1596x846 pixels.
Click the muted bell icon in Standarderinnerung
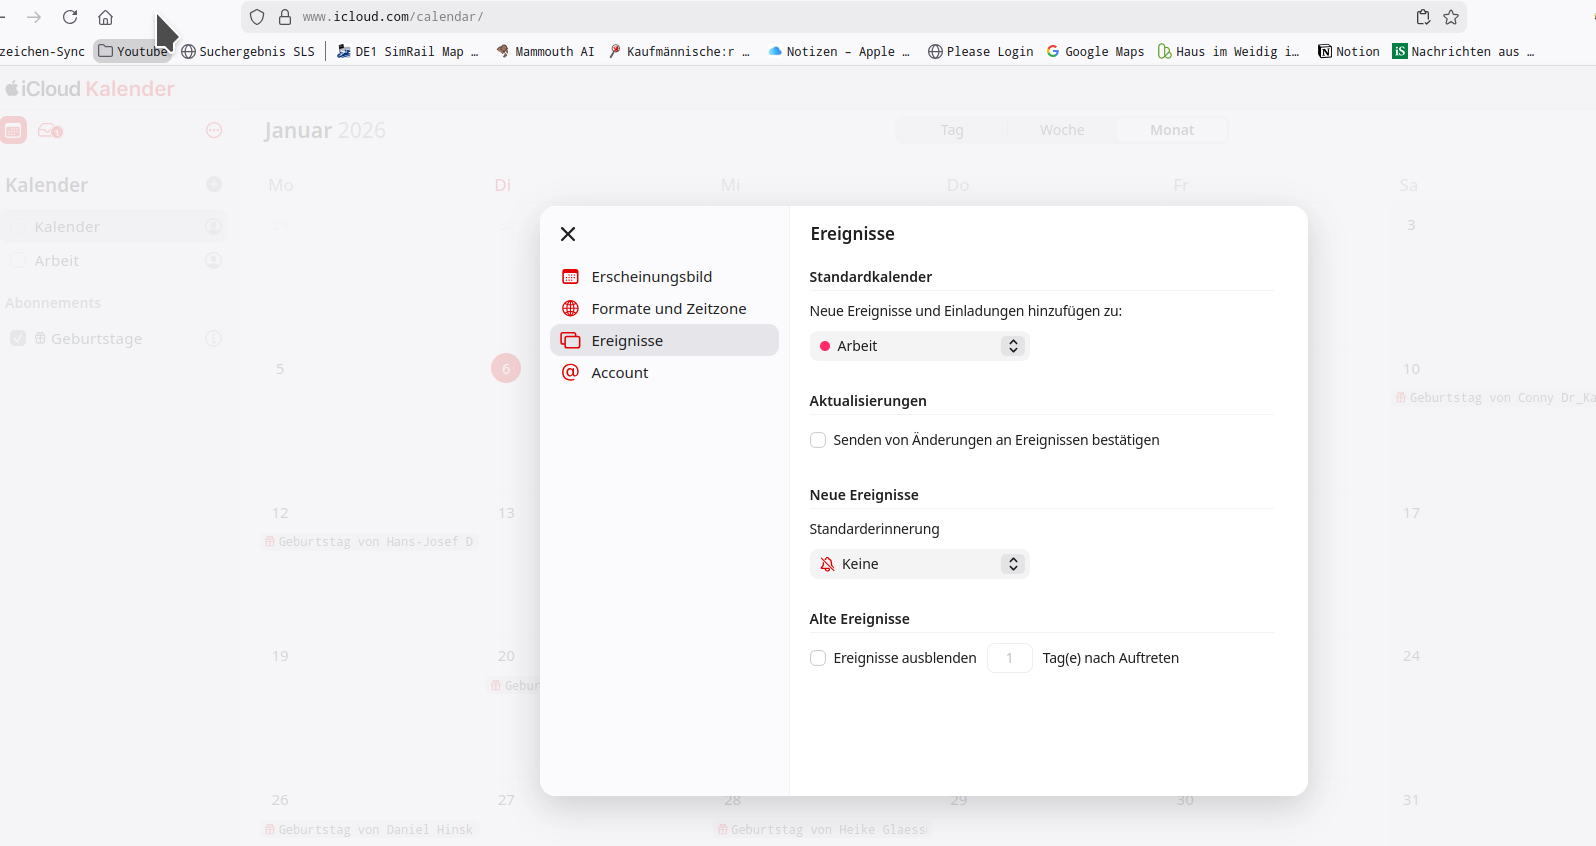827,564
